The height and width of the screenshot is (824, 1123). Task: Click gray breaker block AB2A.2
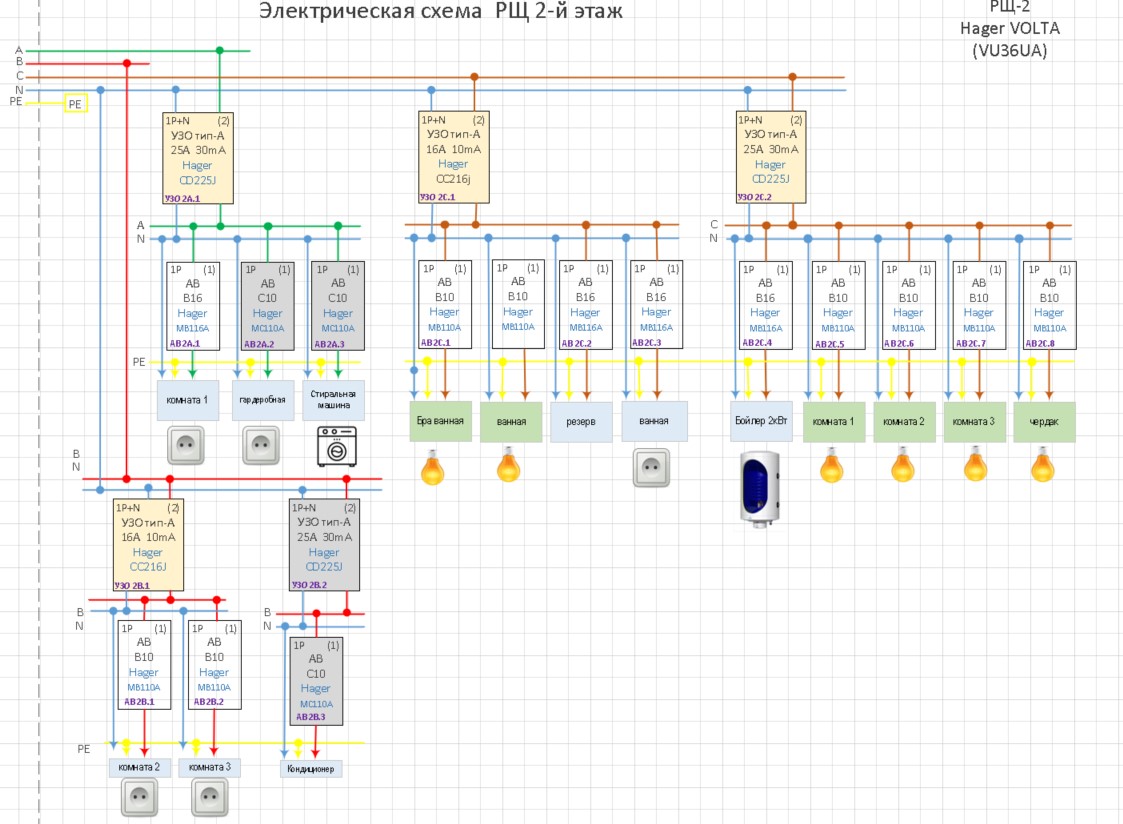coord(268,306)
